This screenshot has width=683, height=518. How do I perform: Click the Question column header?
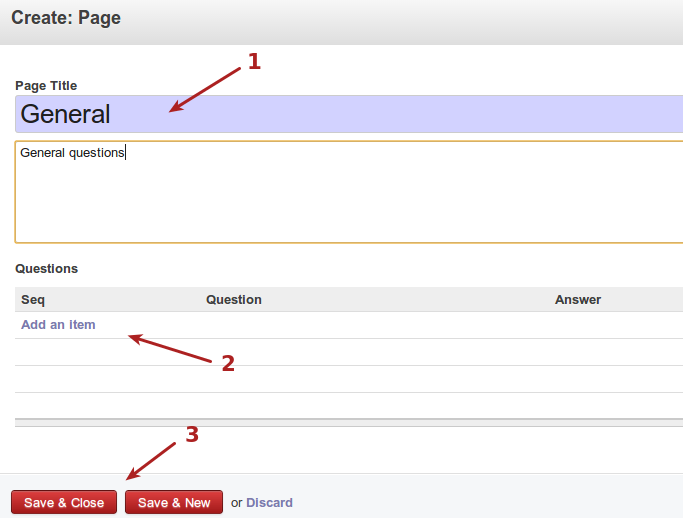233,299
